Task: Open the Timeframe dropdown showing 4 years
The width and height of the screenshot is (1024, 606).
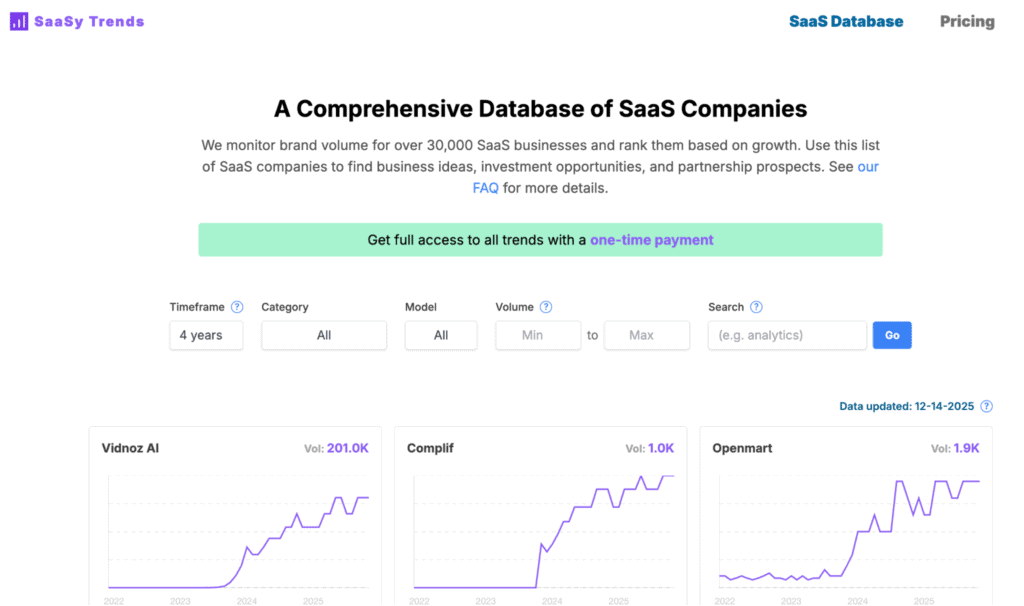Action: tap(206, 335)
